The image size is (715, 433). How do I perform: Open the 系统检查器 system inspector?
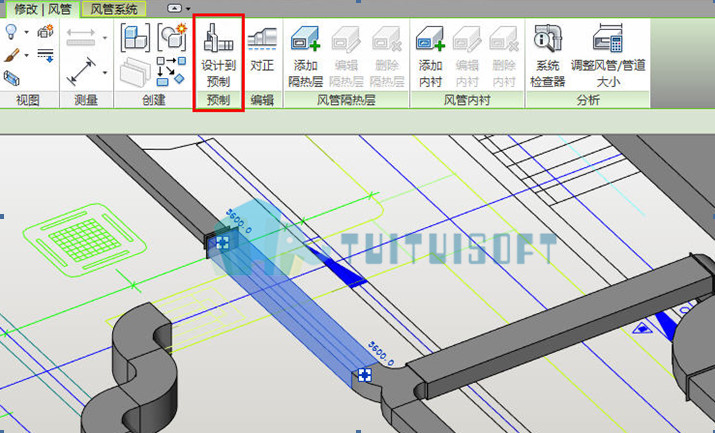tap(548, 57)
